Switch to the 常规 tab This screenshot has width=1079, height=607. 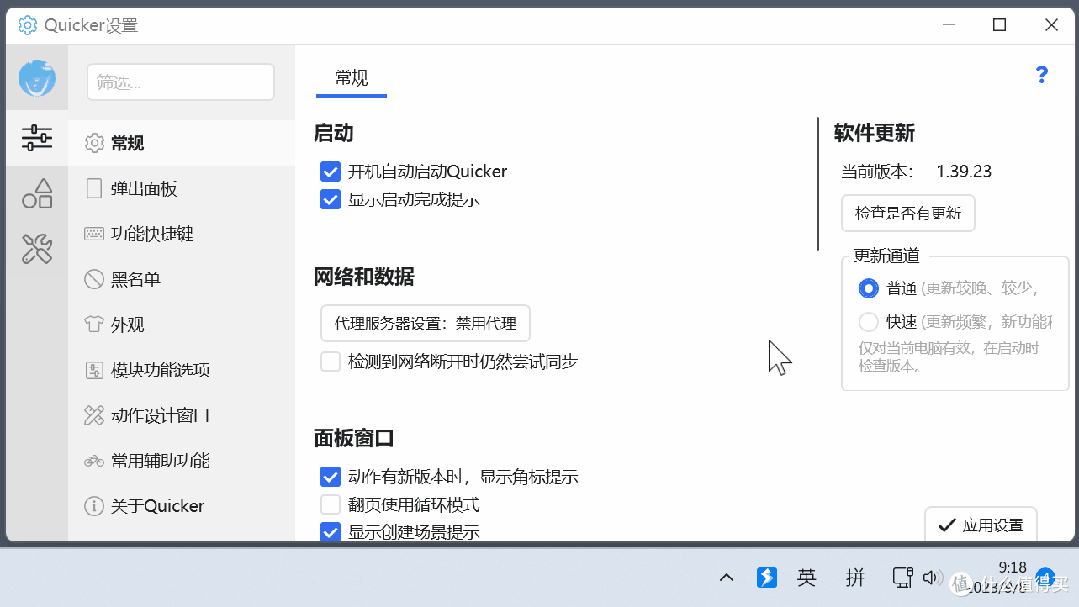pyautogui.click(x=352, y=78)
